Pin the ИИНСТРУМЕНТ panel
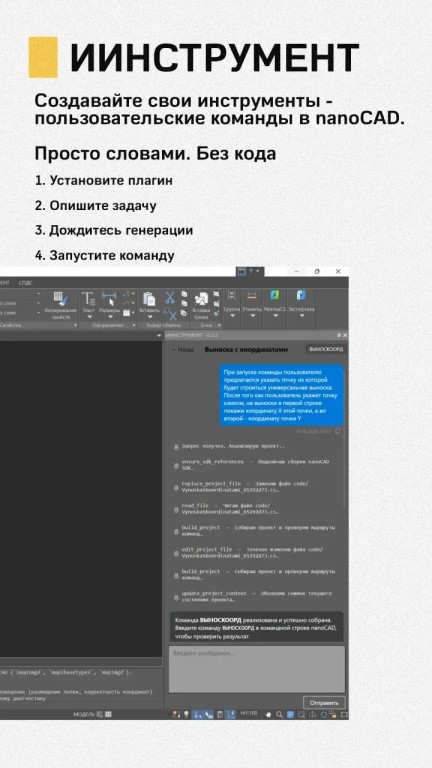This screenshot has height=768, width=432. (339, 336)
